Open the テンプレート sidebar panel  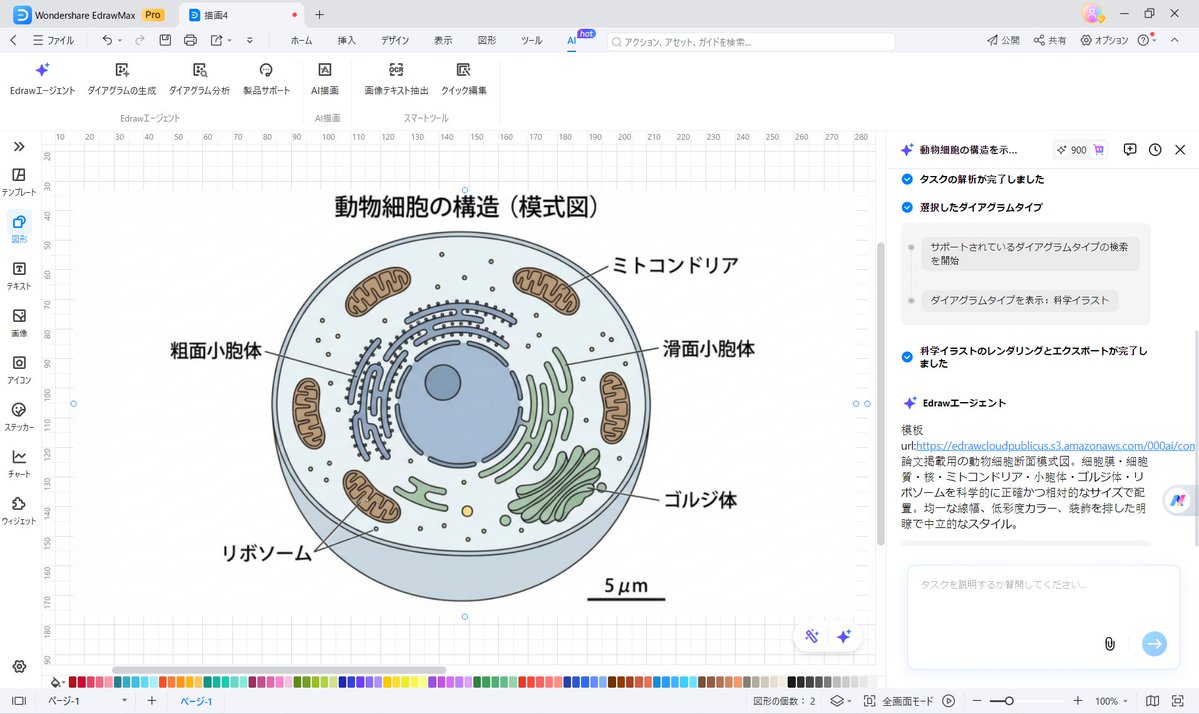tap(19, 182)
